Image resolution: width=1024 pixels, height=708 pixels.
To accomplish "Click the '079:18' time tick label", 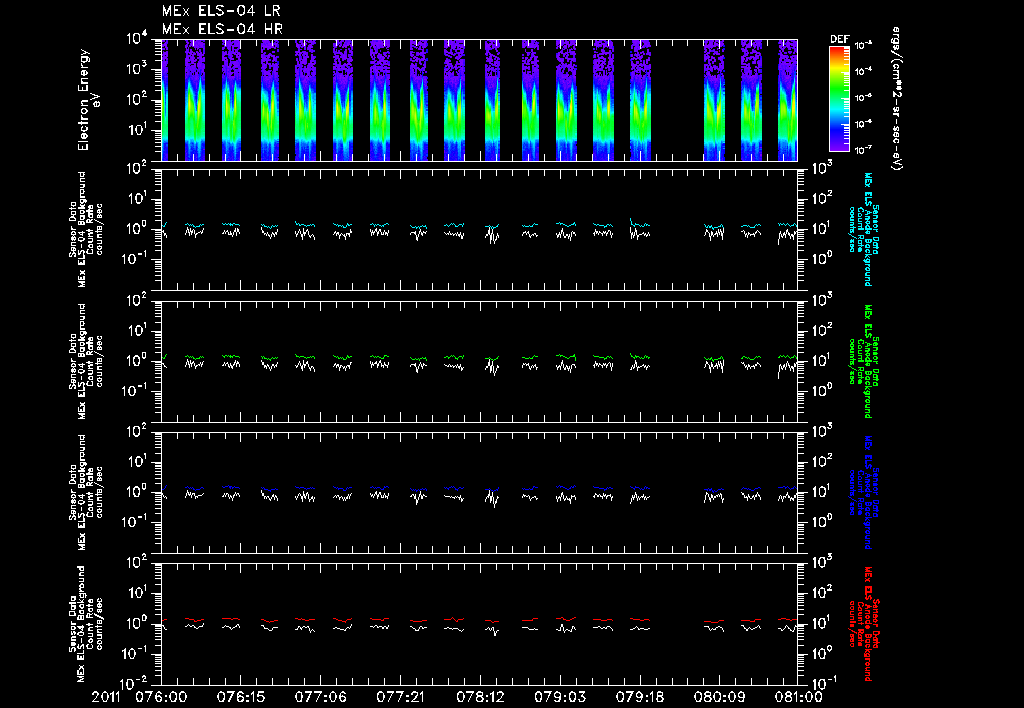I will [x=639, y=697].
